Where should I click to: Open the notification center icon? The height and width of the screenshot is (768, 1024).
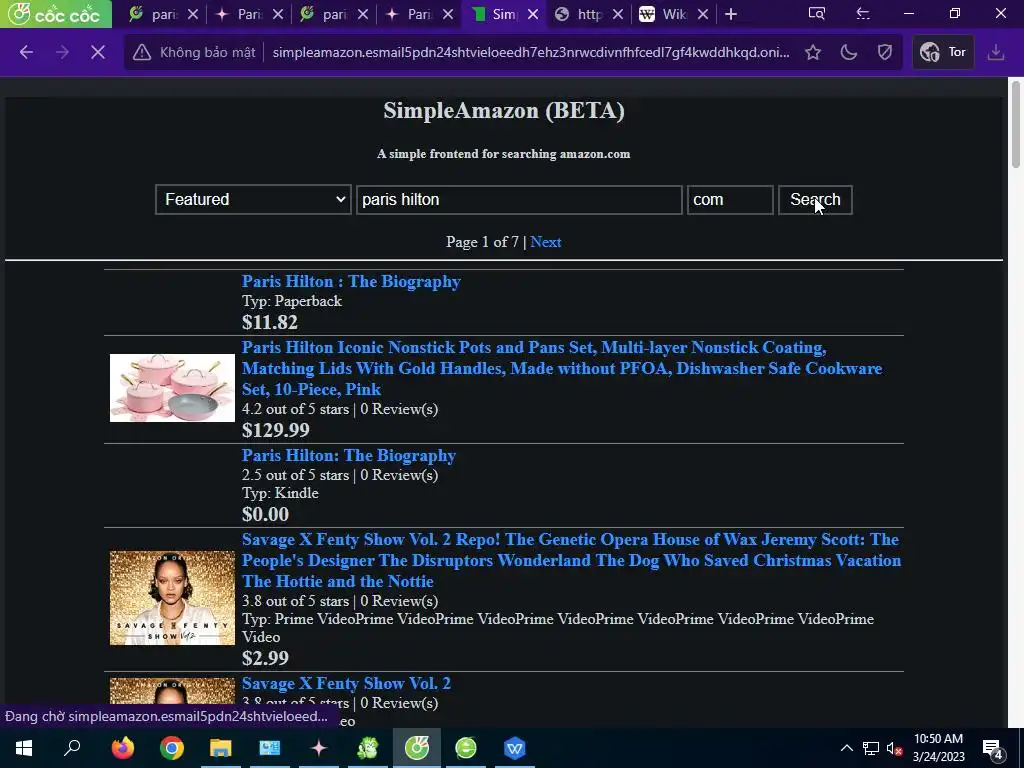click(x=993, y=749)
